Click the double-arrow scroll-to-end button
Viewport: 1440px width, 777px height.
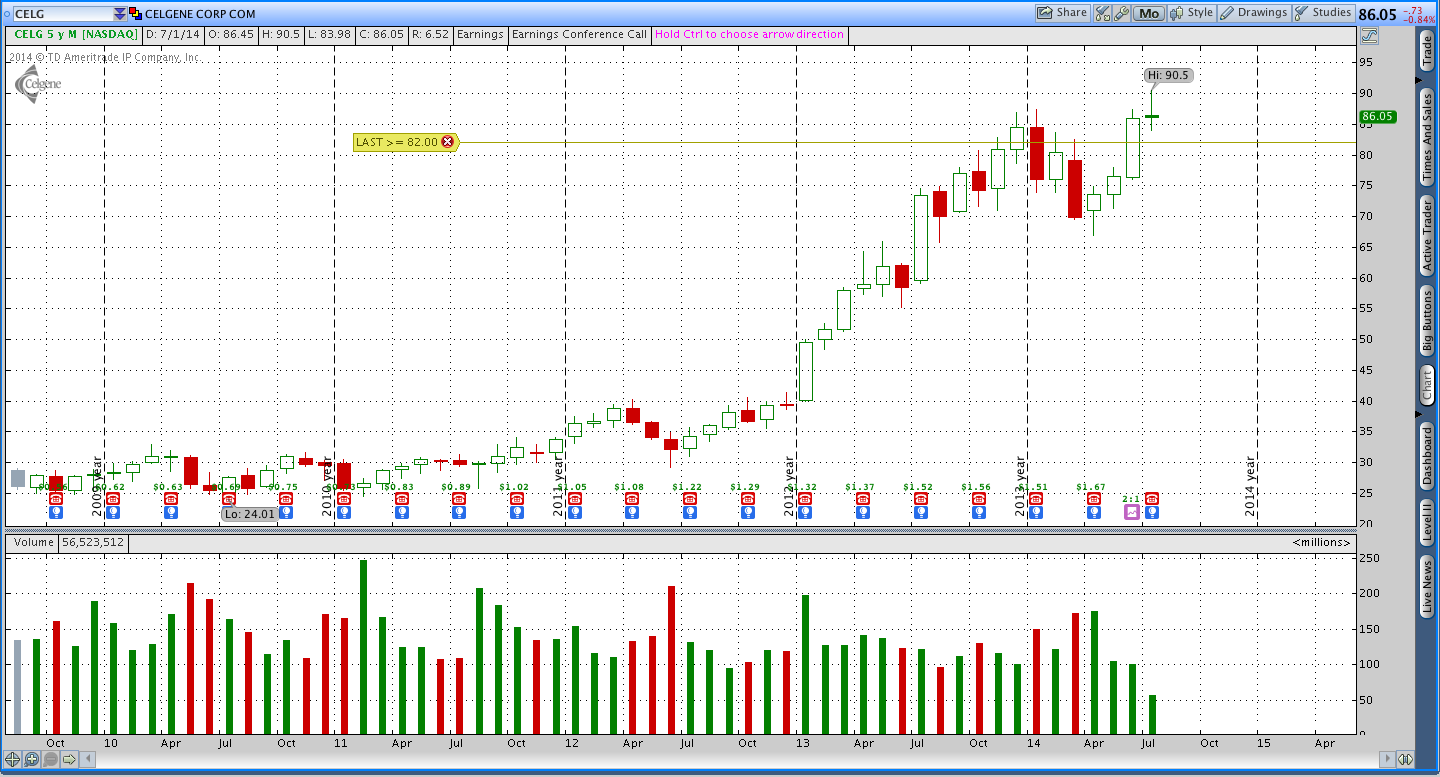[x=1405, y=760]
